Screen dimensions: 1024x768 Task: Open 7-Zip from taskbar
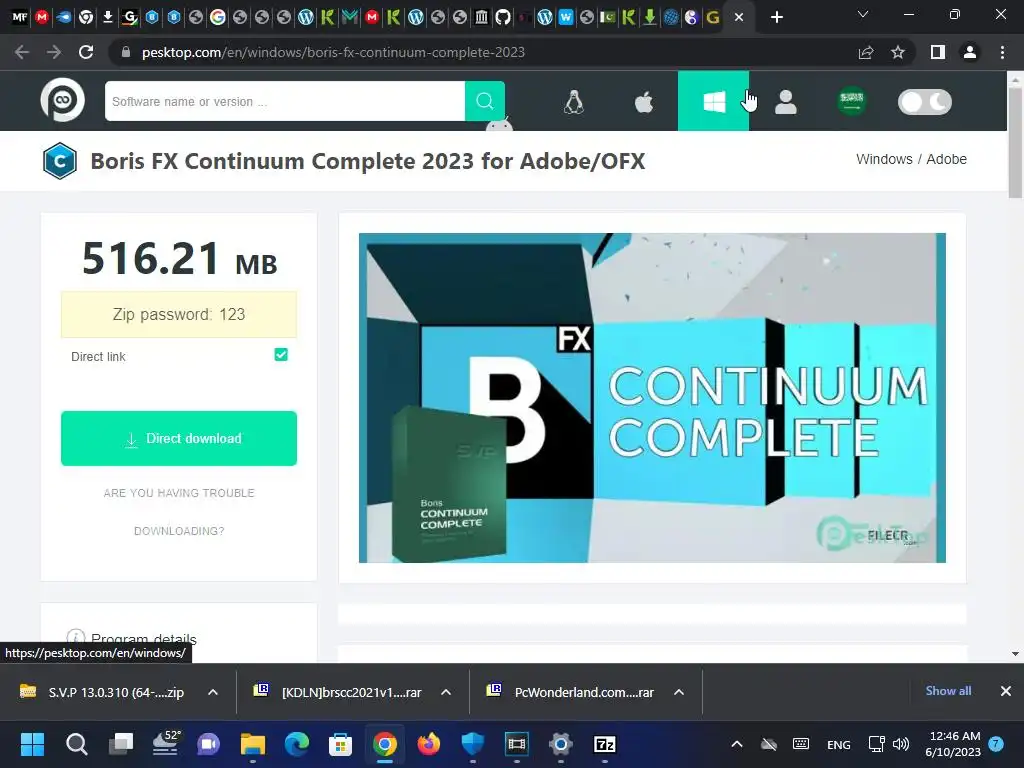click(x=605, y=744)
